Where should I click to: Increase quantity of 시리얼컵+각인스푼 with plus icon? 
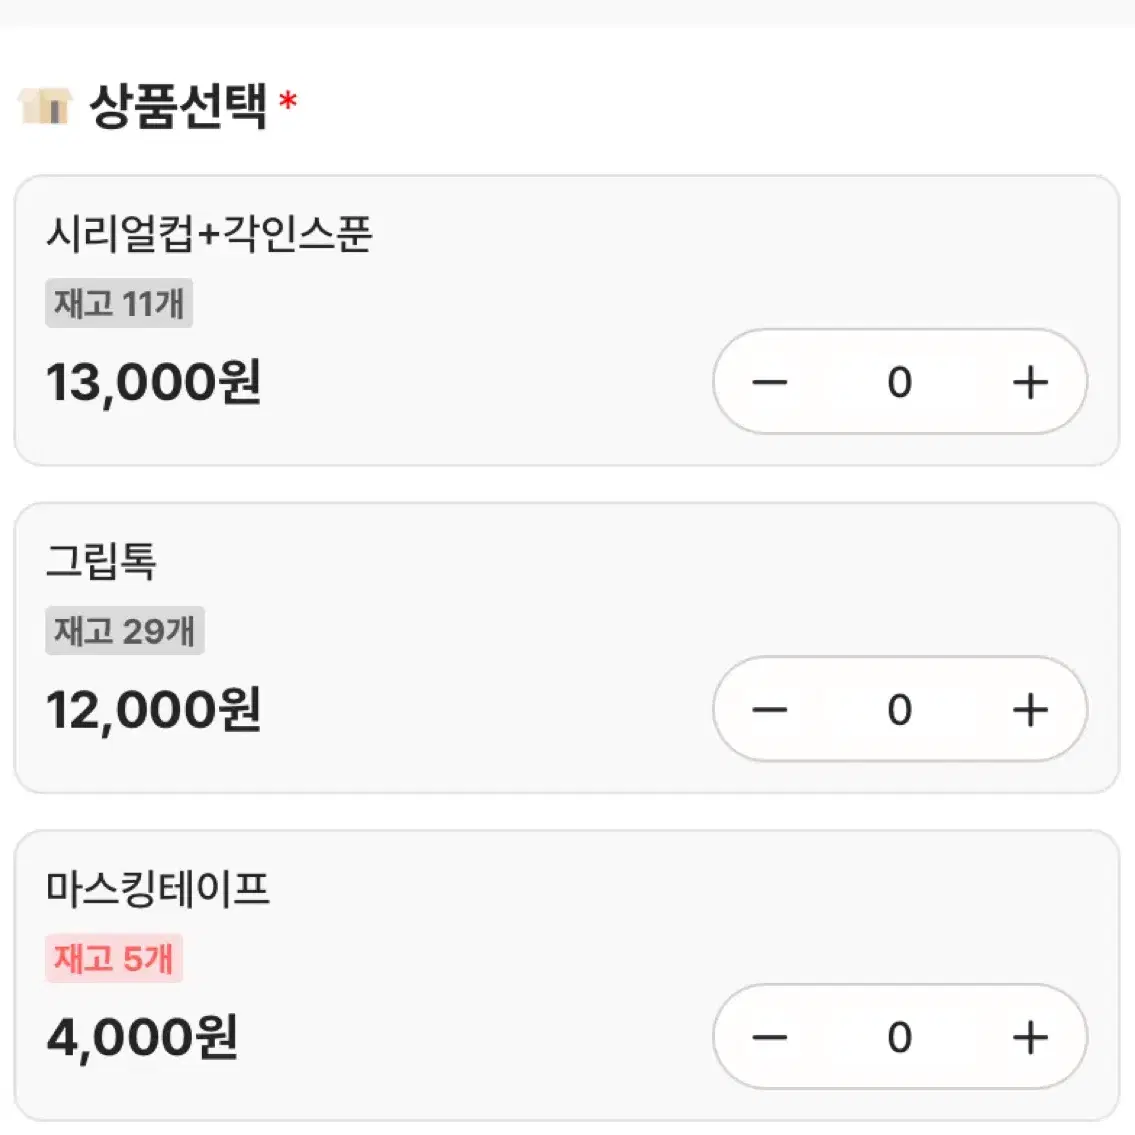pyautogui.click(x=1030, y=382)
